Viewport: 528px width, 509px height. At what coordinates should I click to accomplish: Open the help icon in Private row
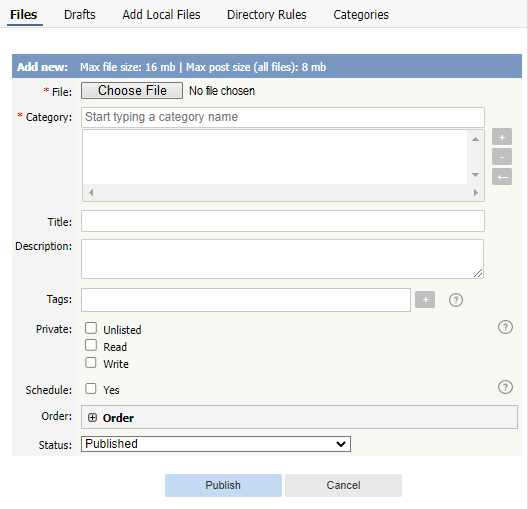tap(505, 327)
